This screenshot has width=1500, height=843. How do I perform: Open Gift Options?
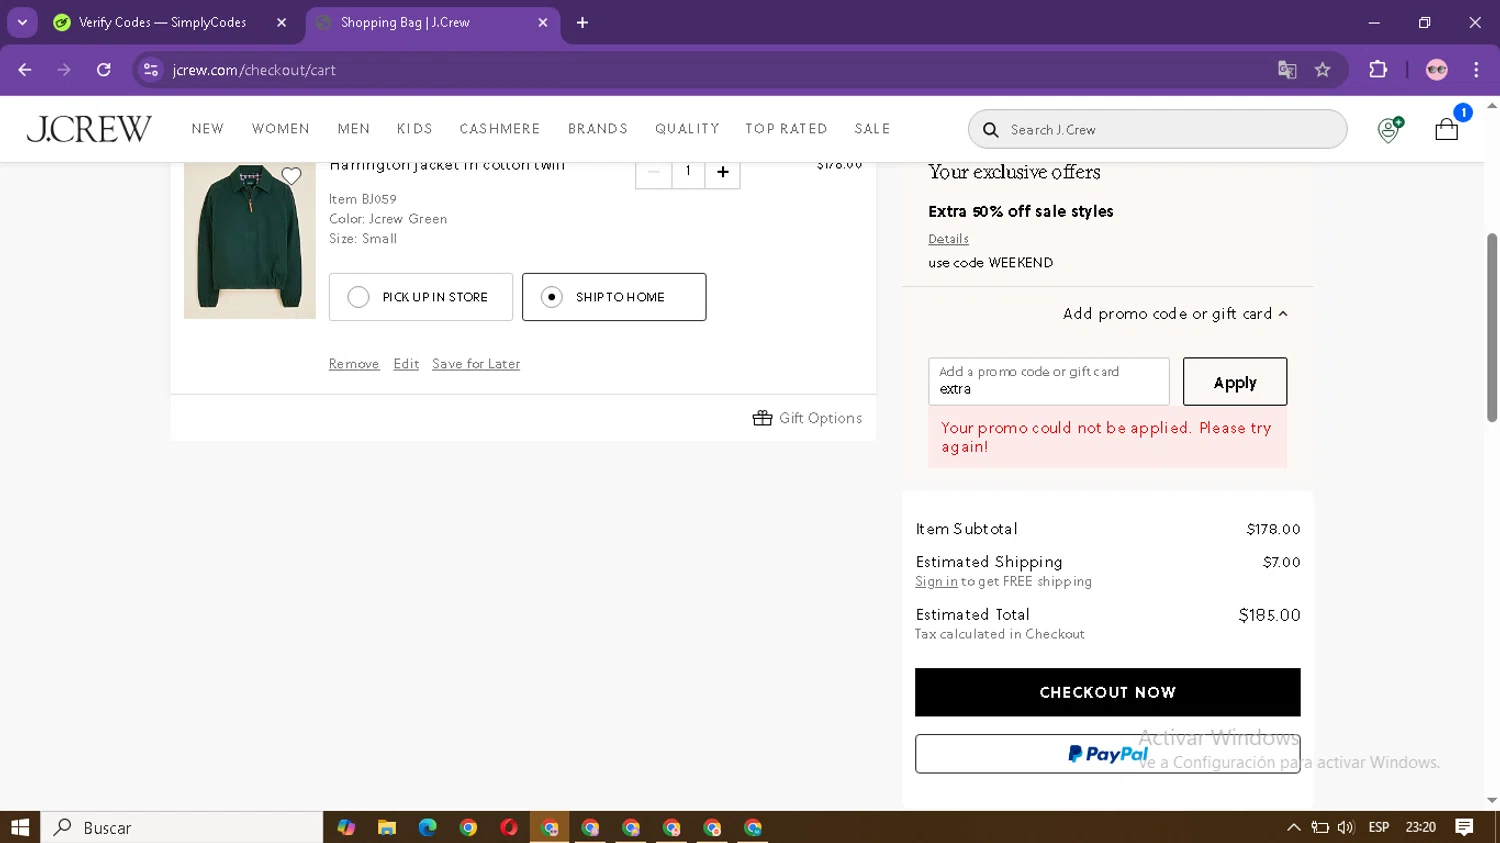[807, 418]
